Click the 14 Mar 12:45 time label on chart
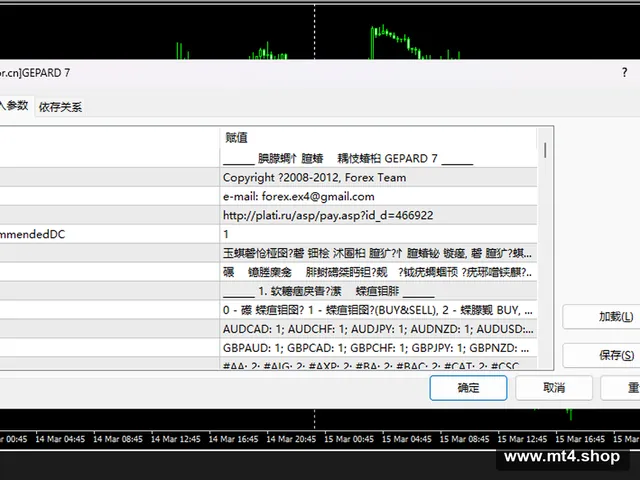The width and height of the screenshot is (640, 480). click(x=176, y=439)
